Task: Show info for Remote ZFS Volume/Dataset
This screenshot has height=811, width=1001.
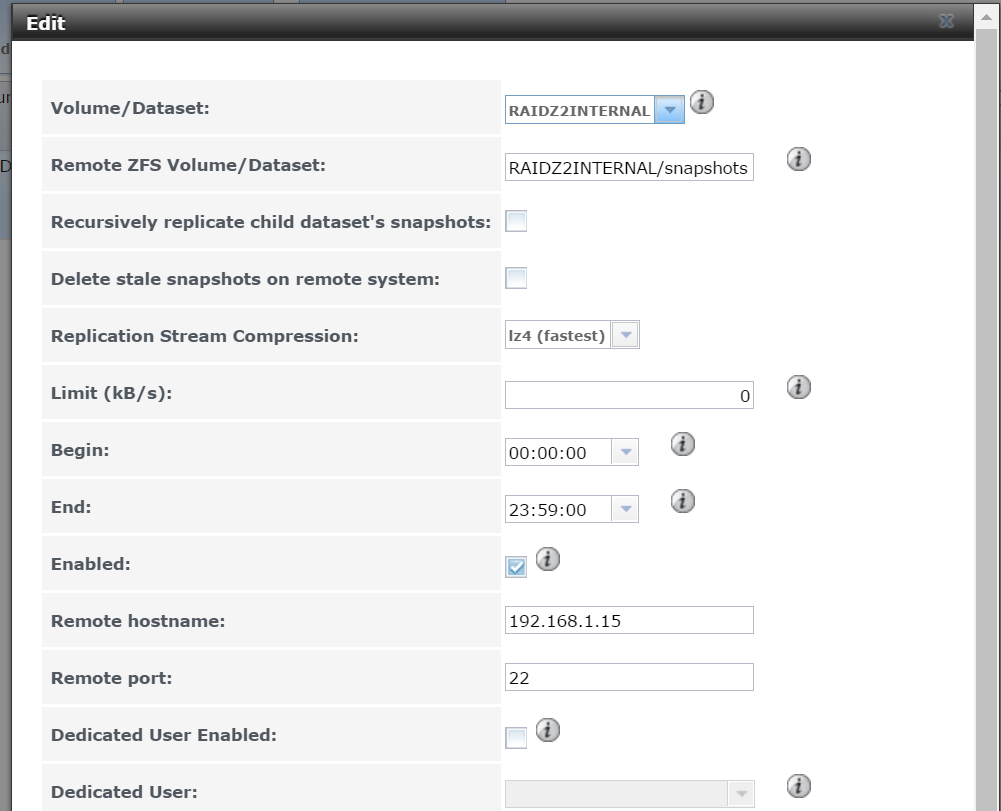Action: (x=799, y=159)
